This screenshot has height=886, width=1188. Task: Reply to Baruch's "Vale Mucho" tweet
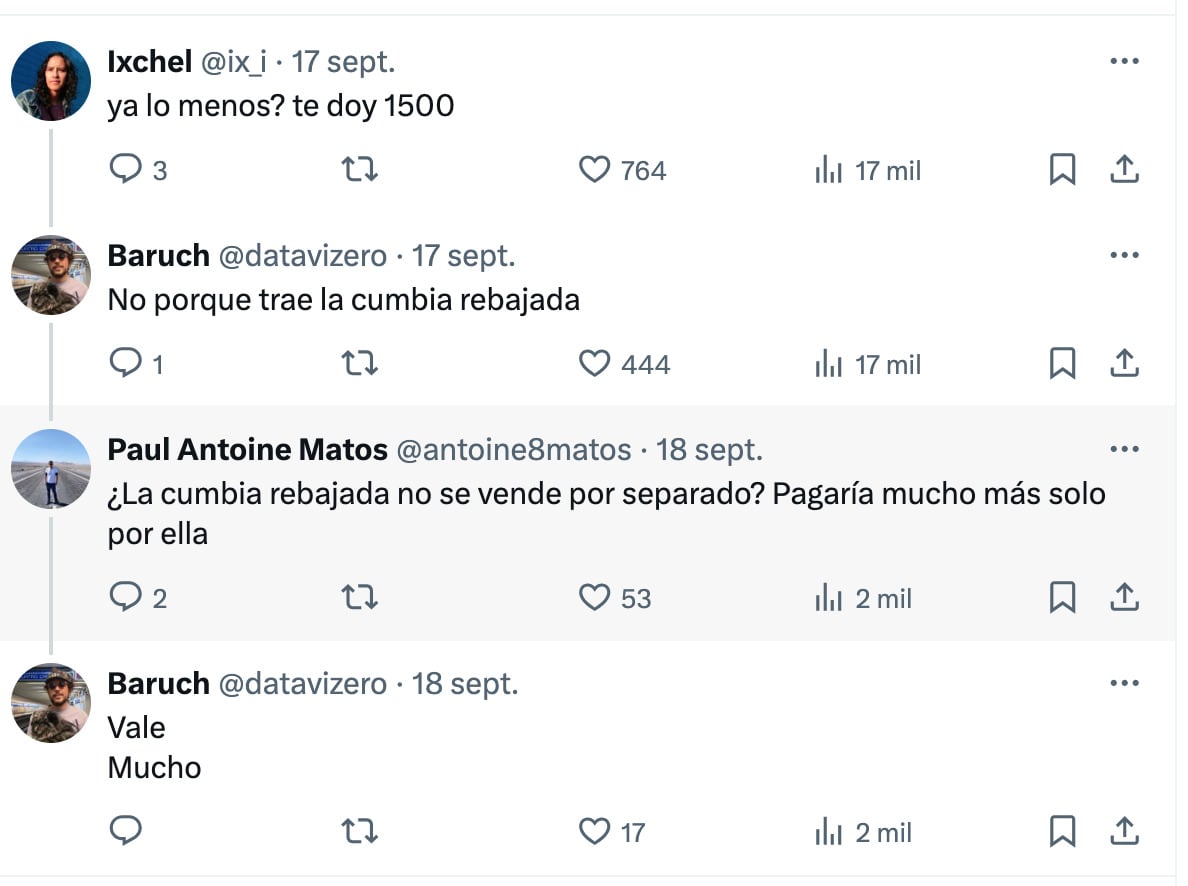tap(126, 831)
